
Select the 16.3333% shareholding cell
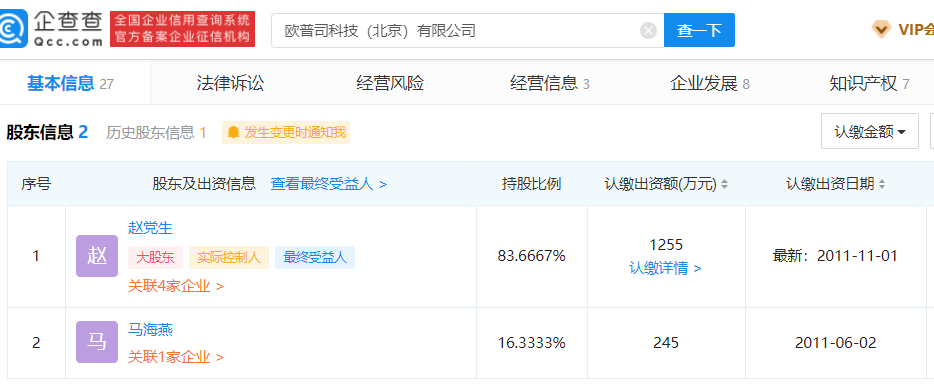(531, 343)
